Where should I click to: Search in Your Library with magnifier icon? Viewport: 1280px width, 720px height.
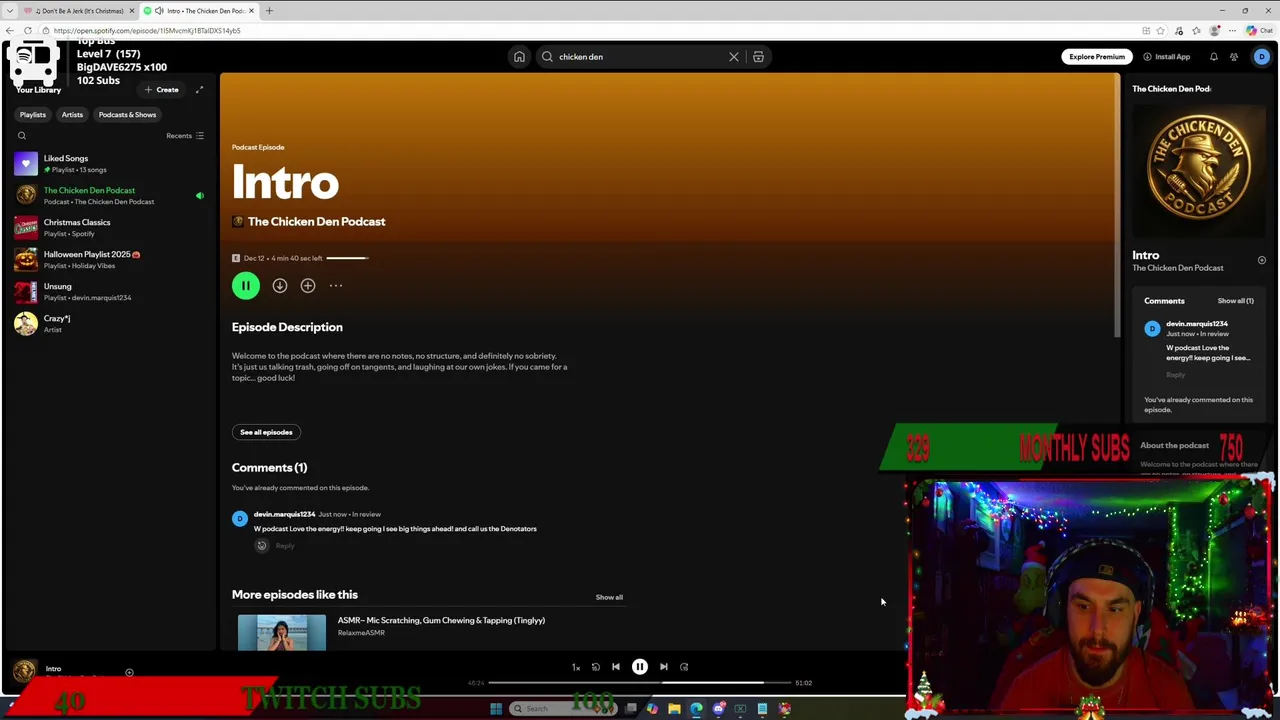(x=22, y=136)
